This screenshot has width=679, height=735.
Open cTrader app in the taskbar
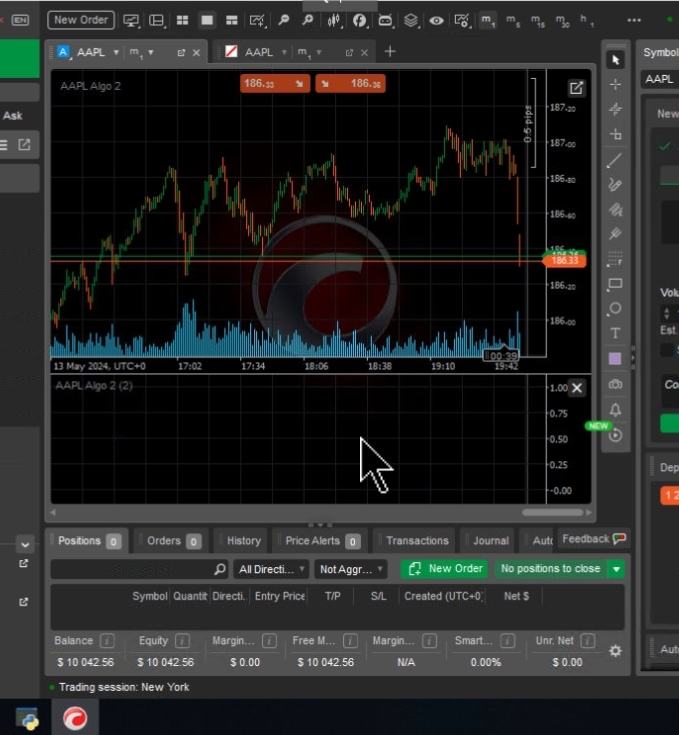click(x=75, y=718)
